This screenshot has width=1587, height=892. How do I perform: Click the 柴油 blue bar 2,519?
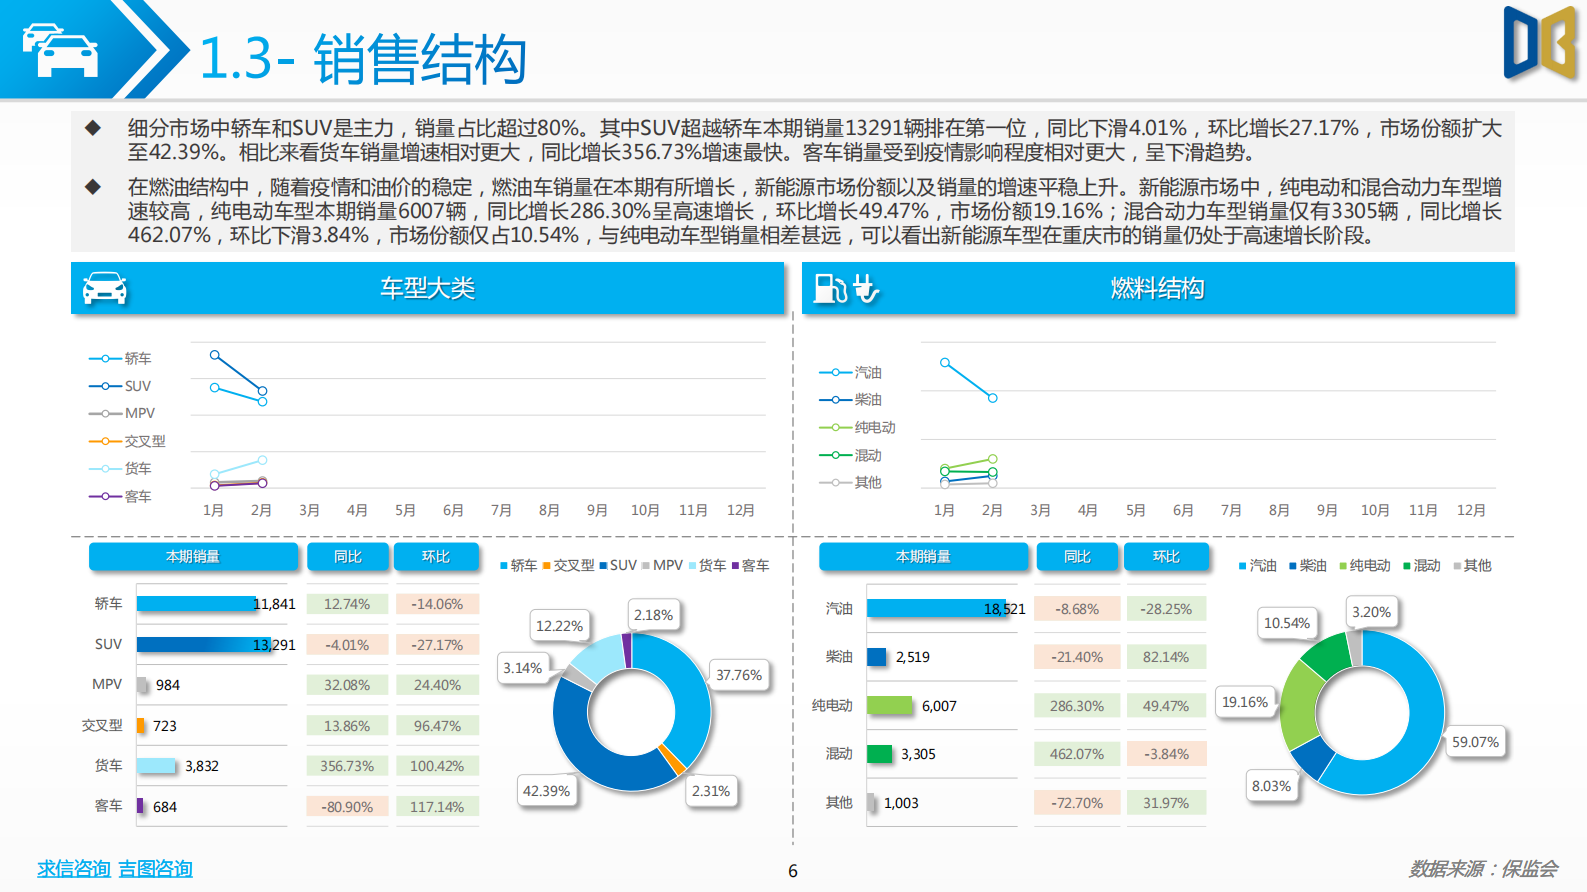click(x=877, y=657)
